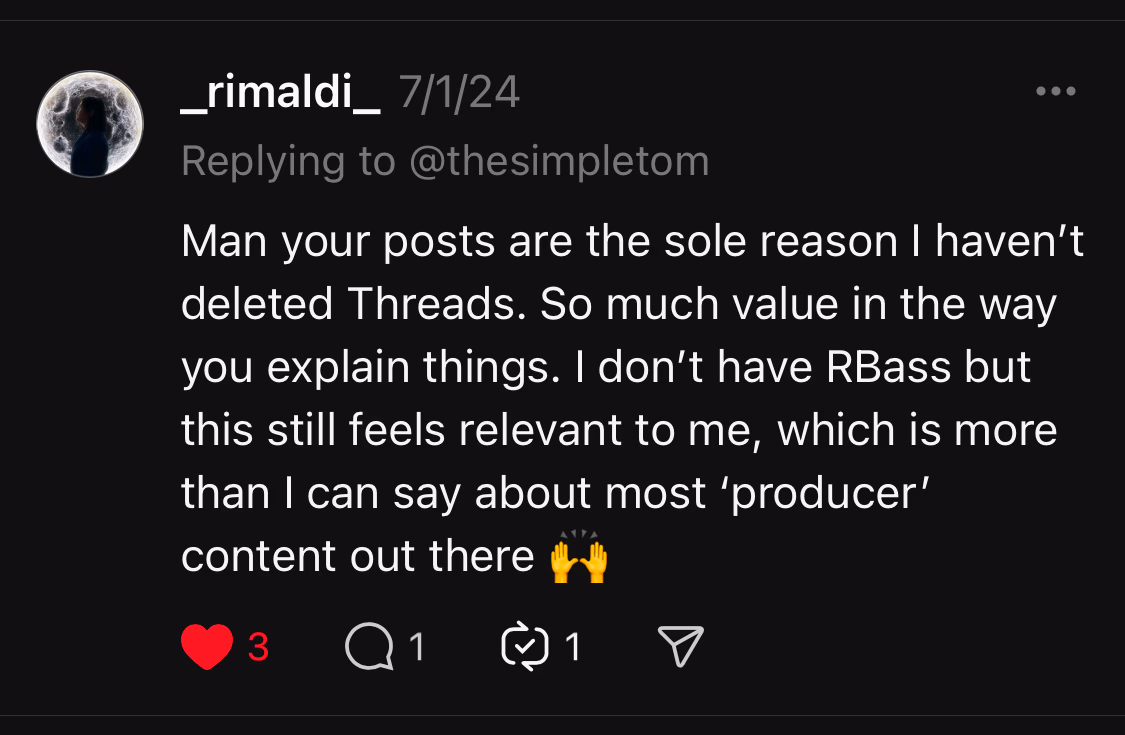Open the @thesimpletom mention link
1125x735 pixels.
pyautogui.click(x=560, y=160)
